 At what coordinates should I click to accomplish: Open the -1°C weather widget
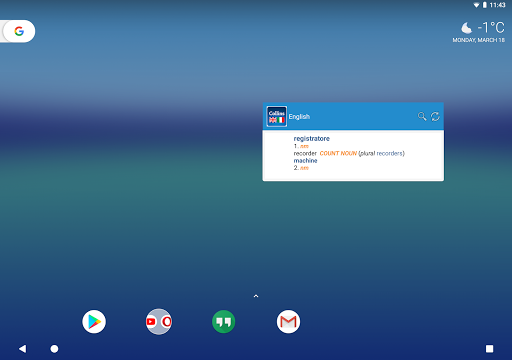click(482, 28)
